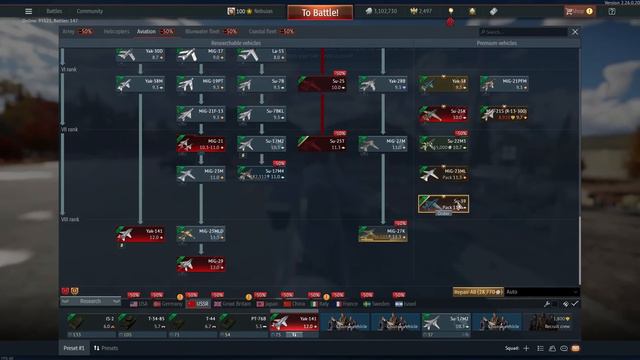Select the USSR nation tab
Image resolution: width=640 pixels, height=360 pixels.
point(198,304)
